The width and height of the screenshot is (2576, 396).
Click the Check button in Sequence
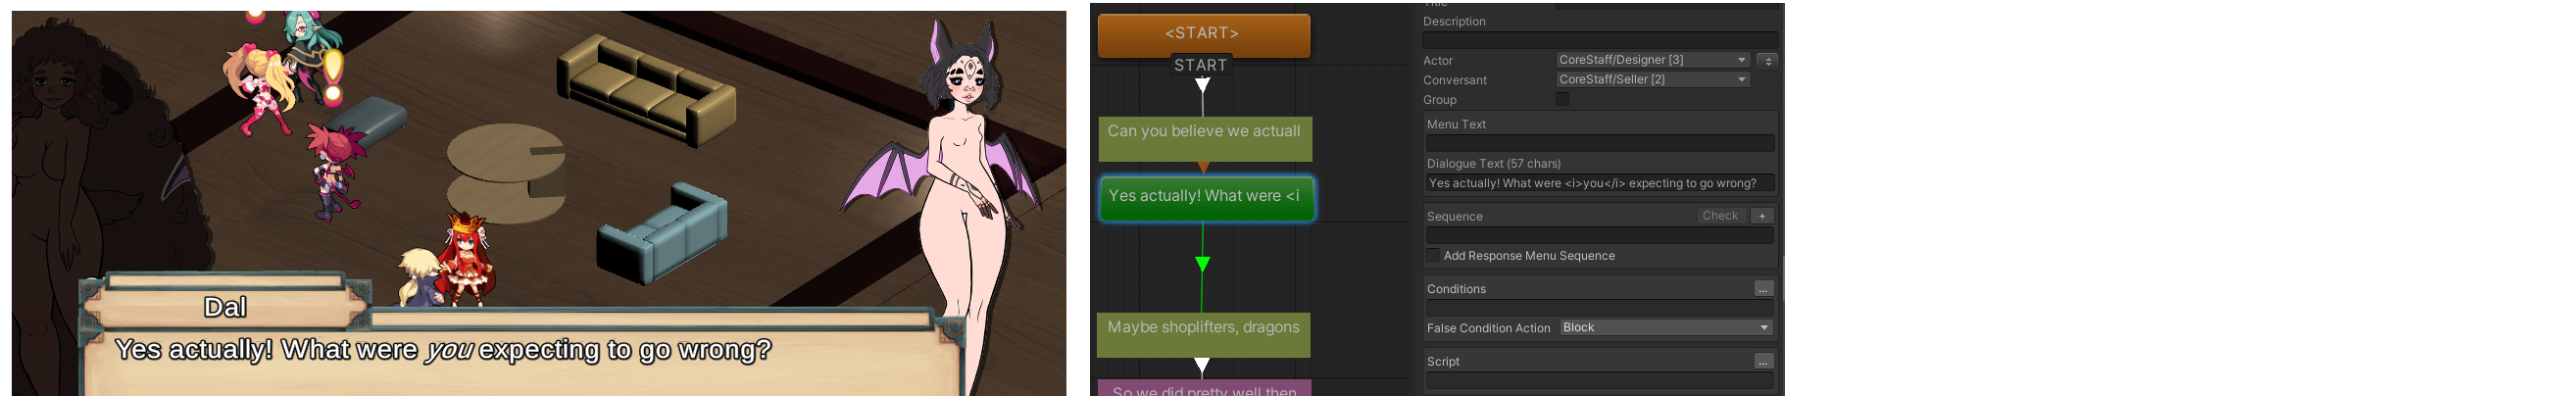1720,216
